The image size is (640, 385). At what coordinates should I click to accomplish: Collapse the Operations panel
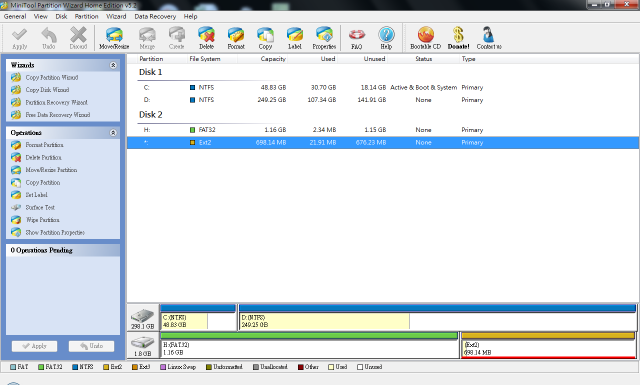[x=113, y=133]
